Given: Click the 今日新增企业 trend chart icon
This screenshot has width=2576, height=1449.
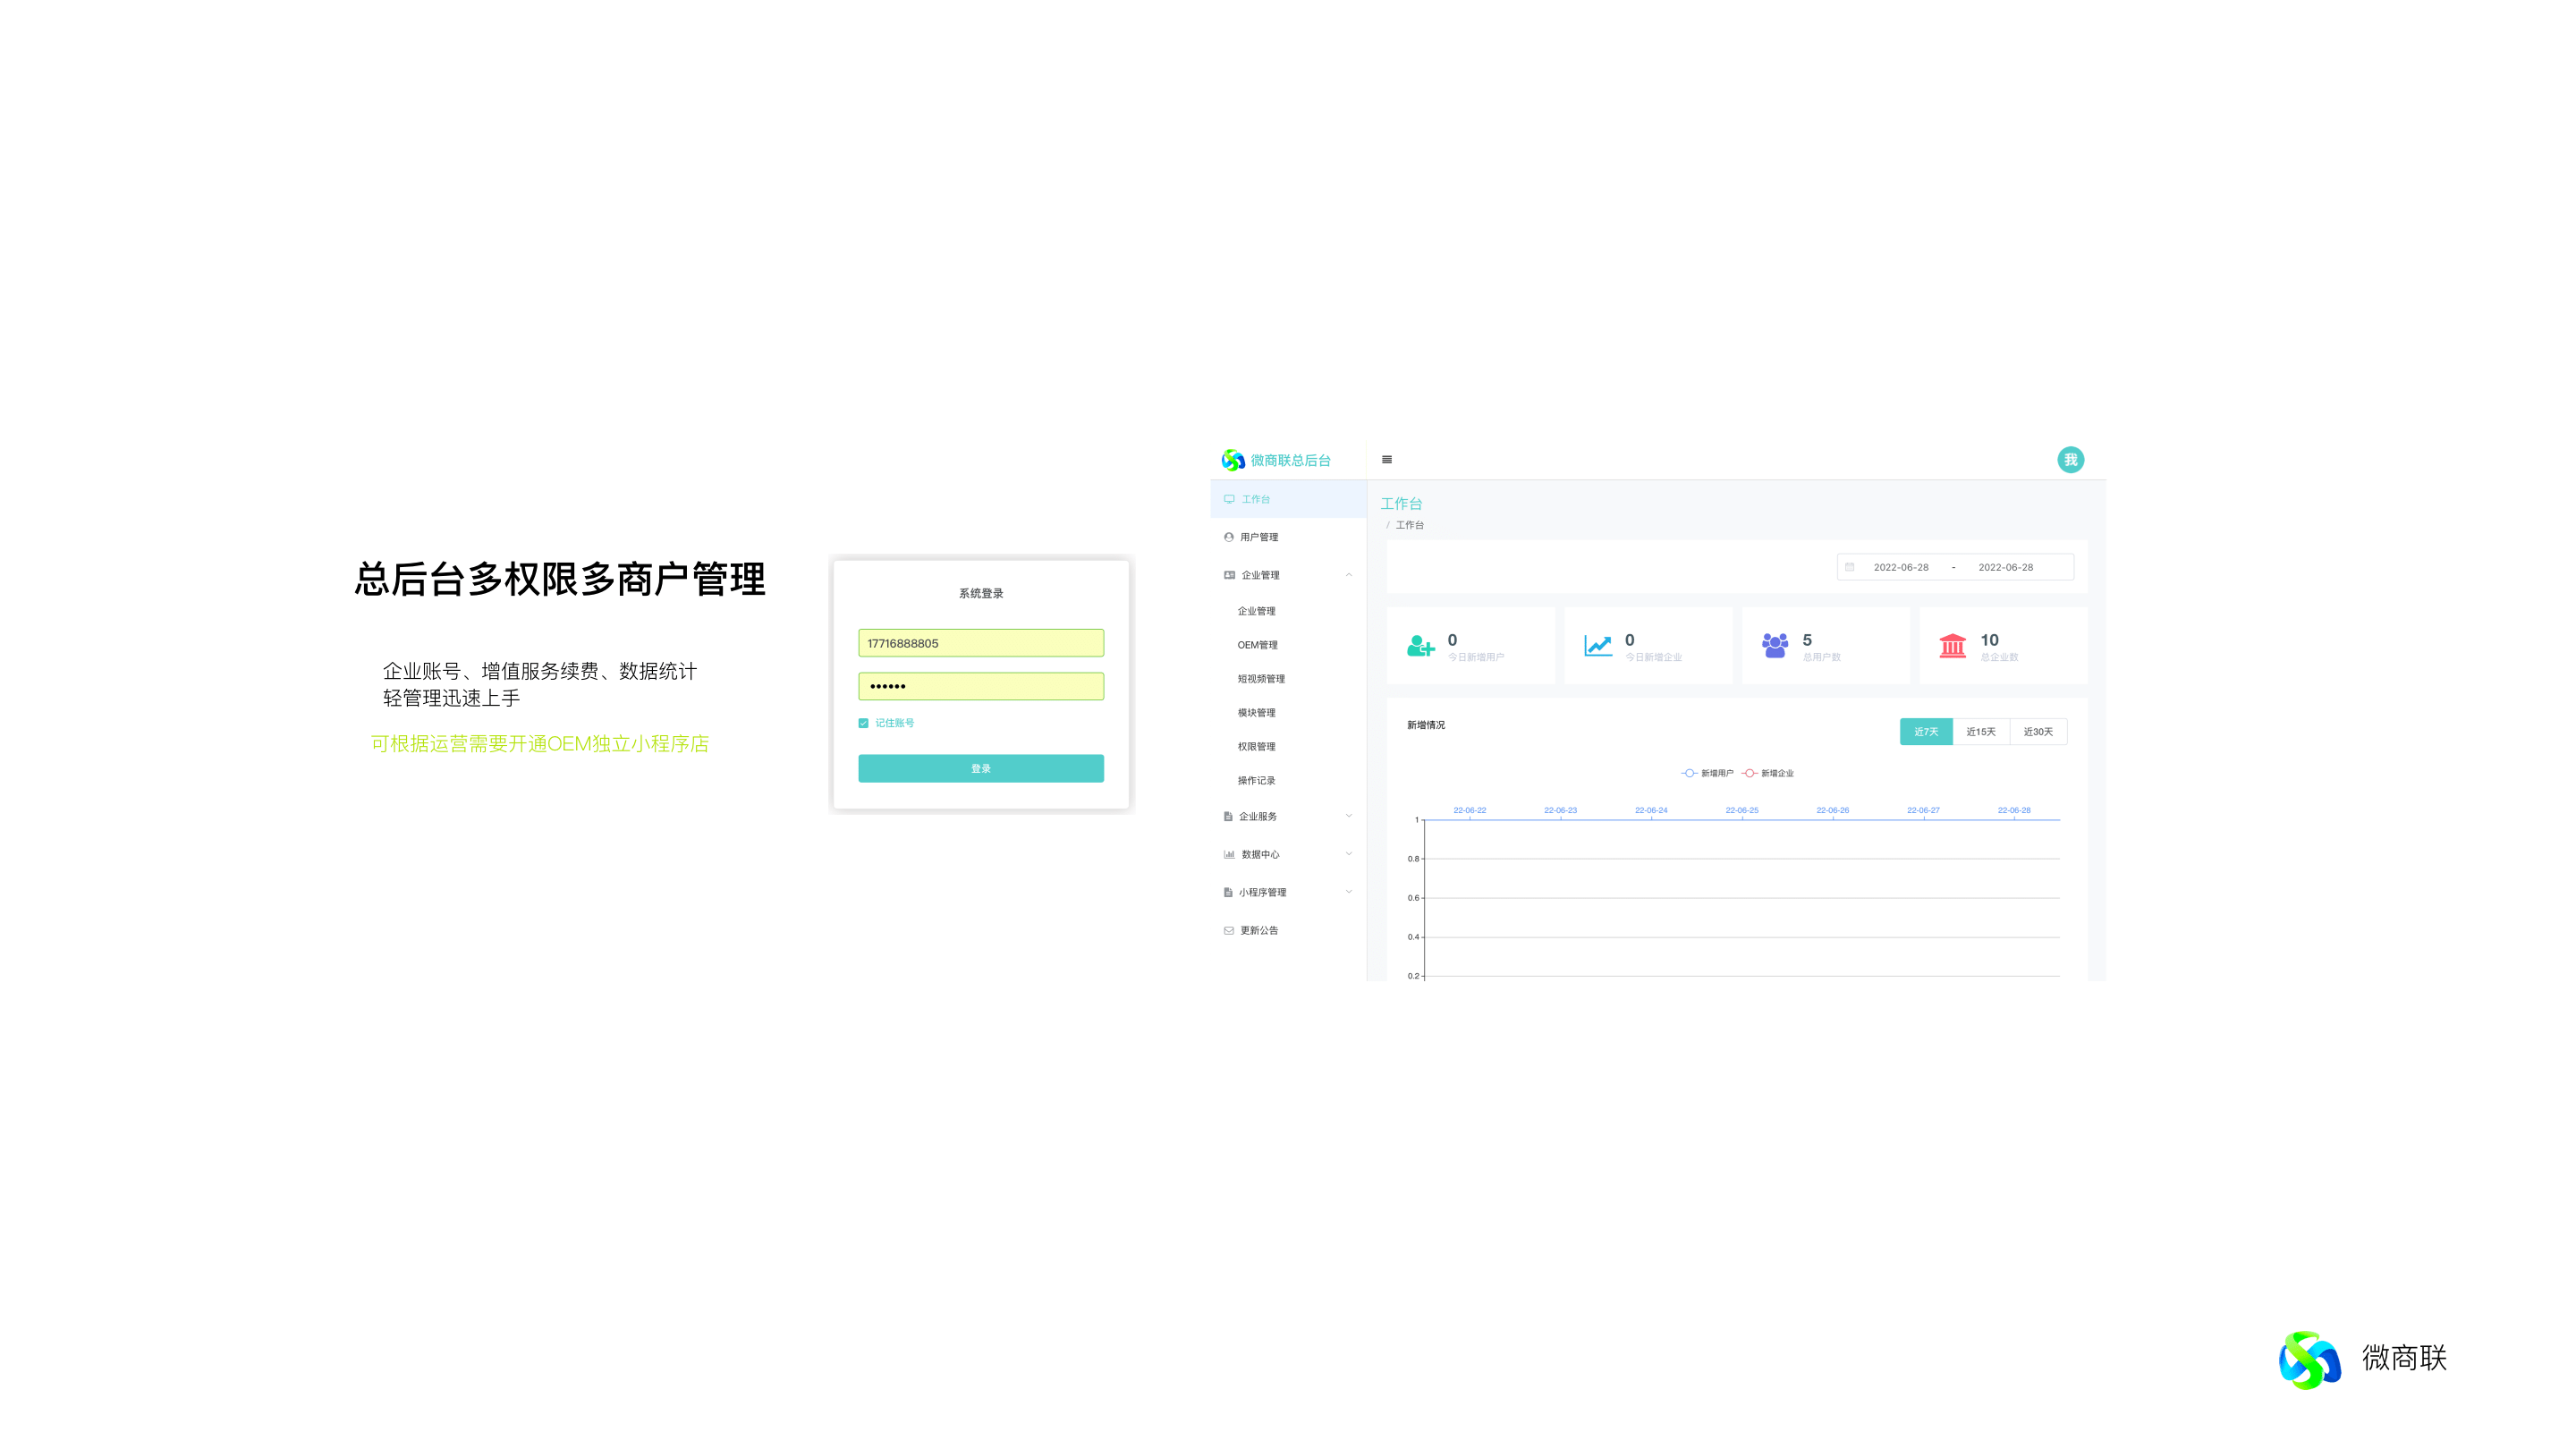Looking at the screenshot, I should point(1598,646).
